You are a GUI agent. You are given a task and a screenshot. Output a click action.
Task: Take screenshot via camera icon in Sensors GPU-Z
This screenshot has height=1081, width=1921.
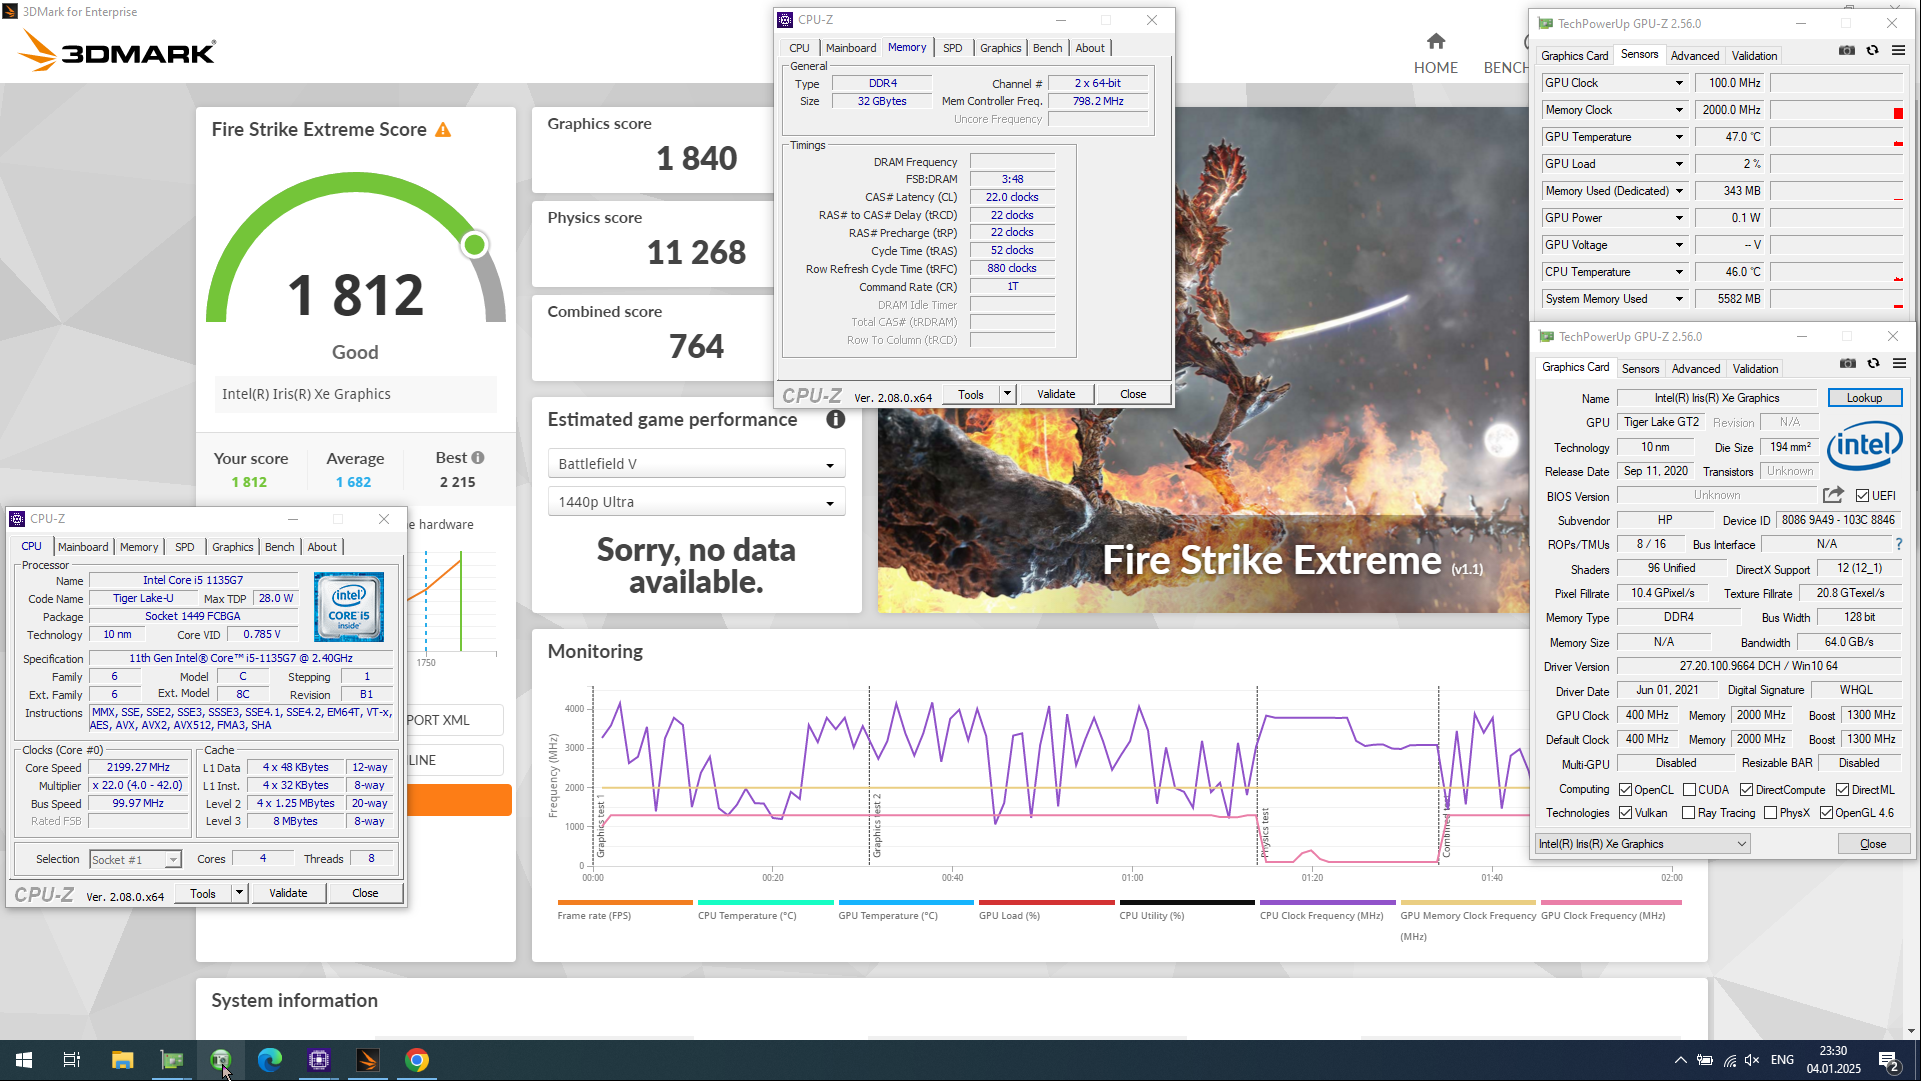coord(1847,51)
